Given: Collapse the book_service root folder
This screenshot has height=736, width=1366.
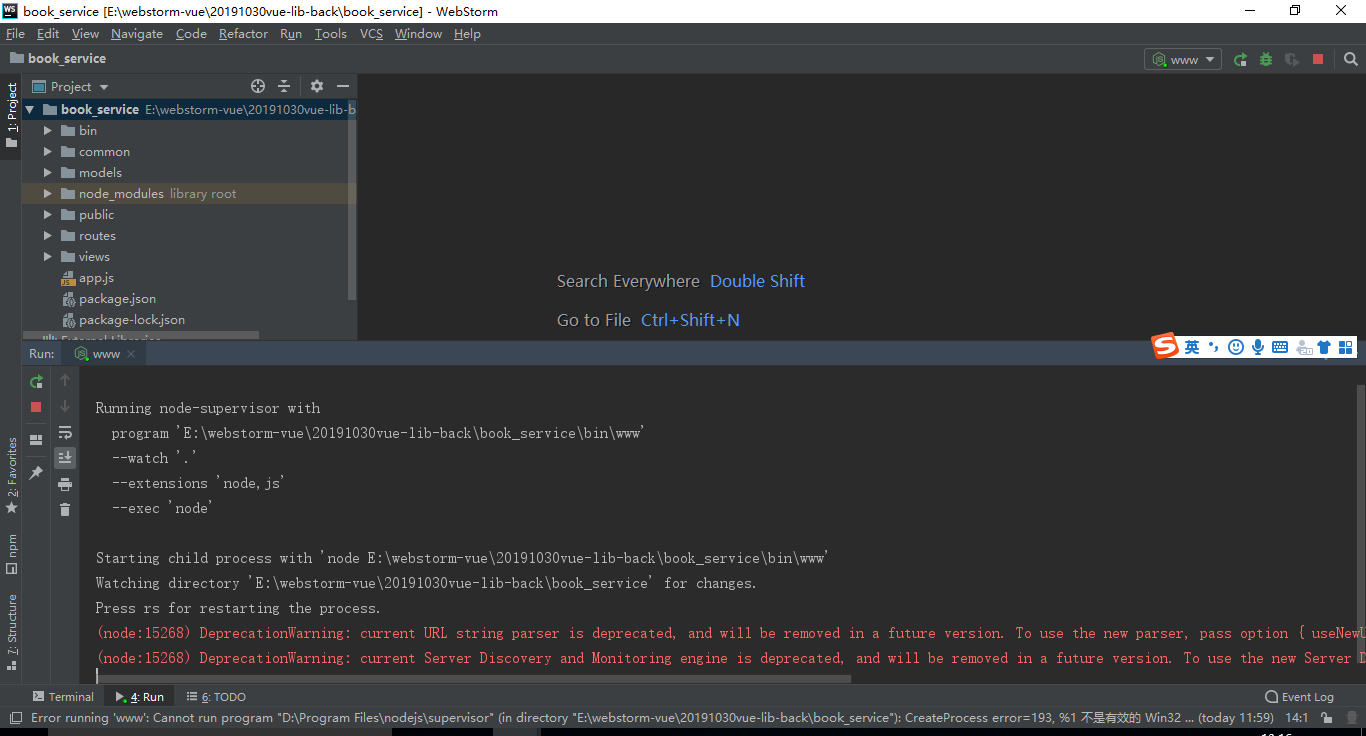Looking at the screenshot, I should tap(28, 109).
